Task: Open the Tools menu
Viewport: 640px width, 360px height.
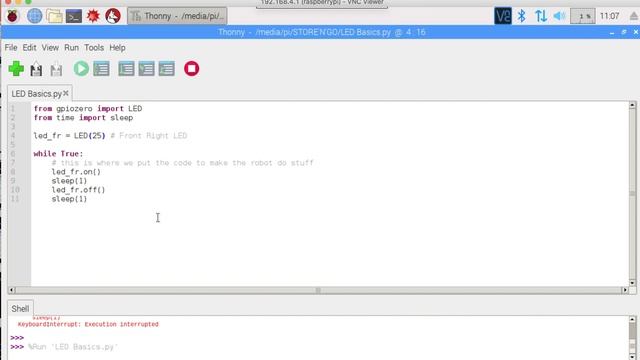Action: click(x=94, y=48)
